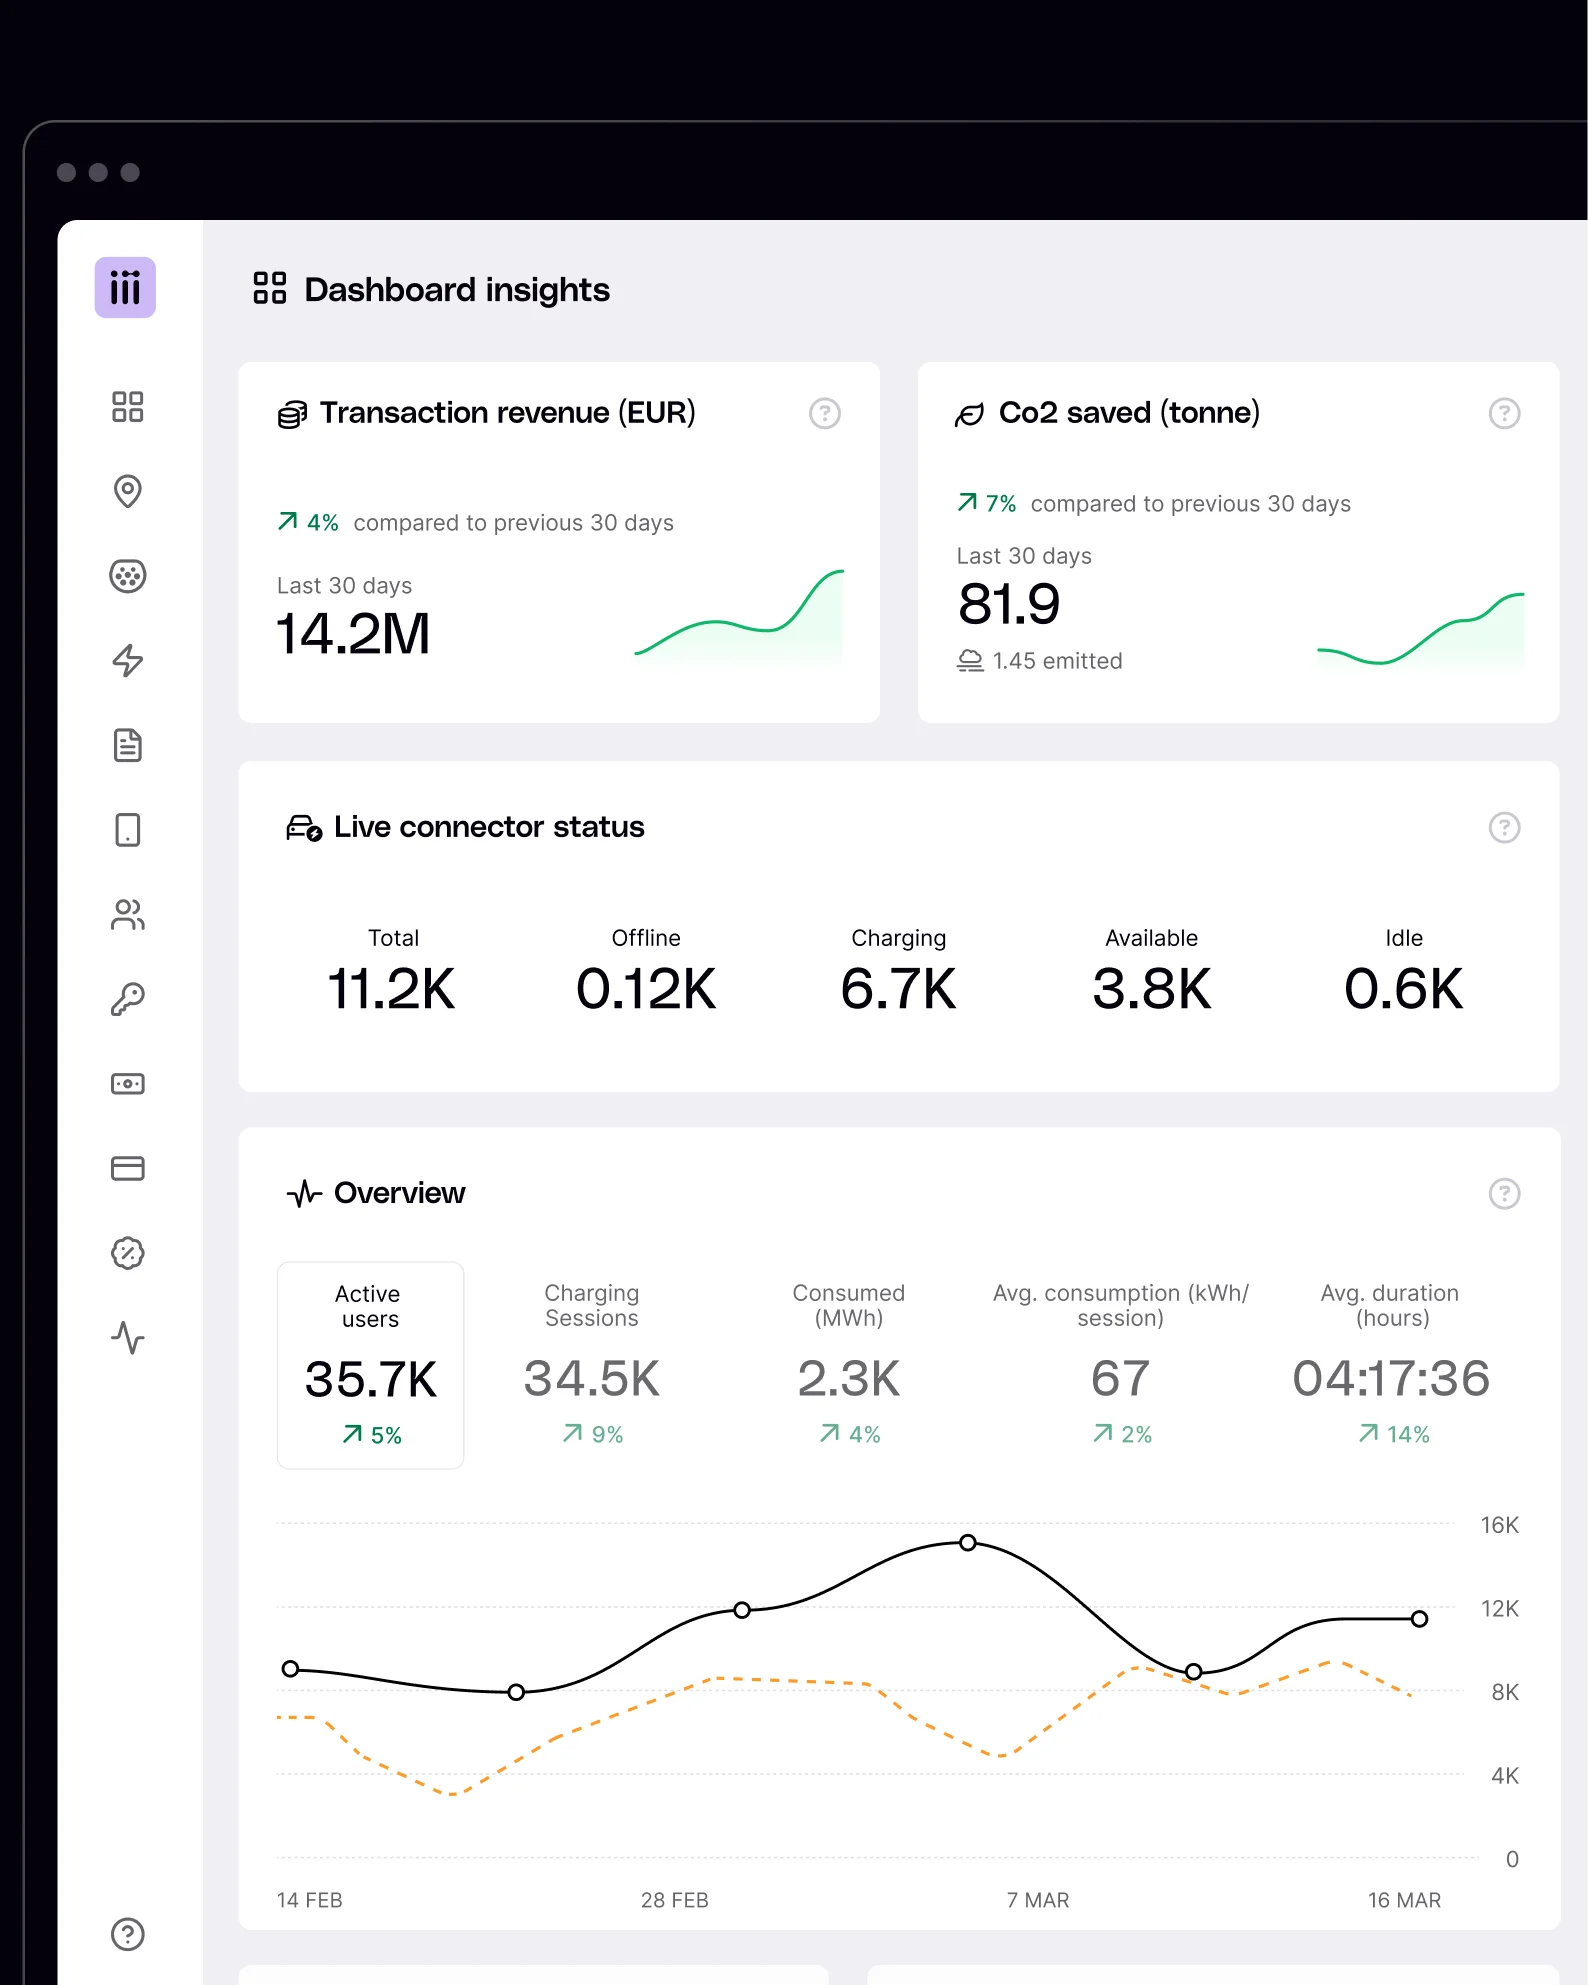Click the Offline connectors value 0.12K
The image size is (1588, 1985).
[x=646, y=989]
